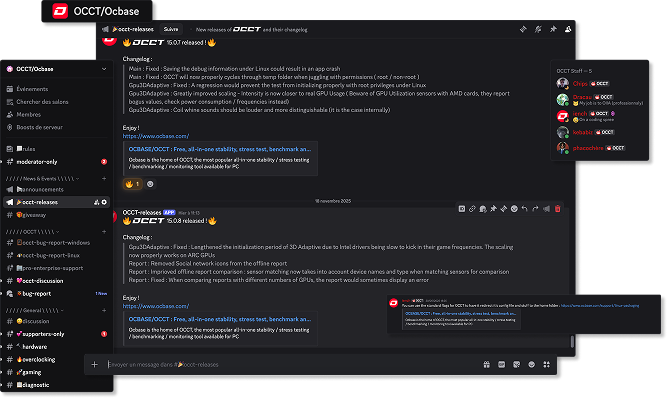
Task: Click the plus attachment button beside message box
Action: (95, 365)
